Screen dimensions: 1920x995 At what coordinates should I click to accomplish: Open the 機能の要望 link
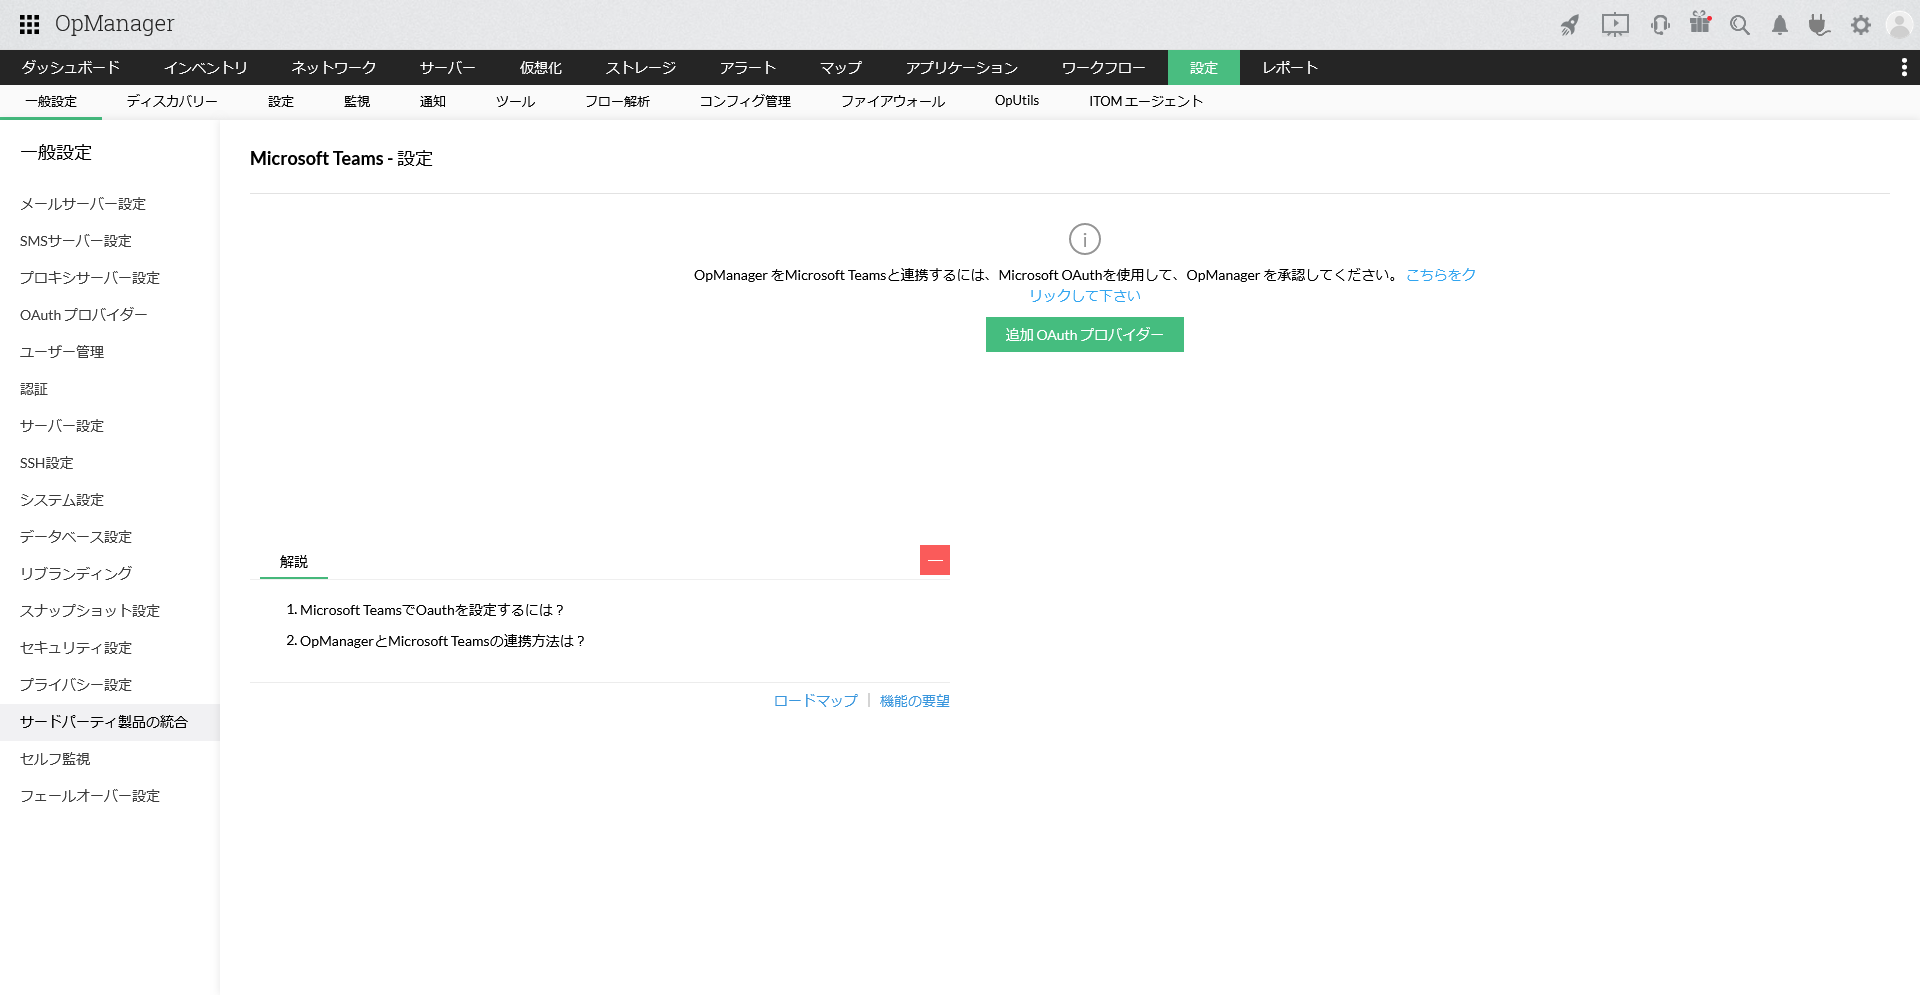pos(915,701)
